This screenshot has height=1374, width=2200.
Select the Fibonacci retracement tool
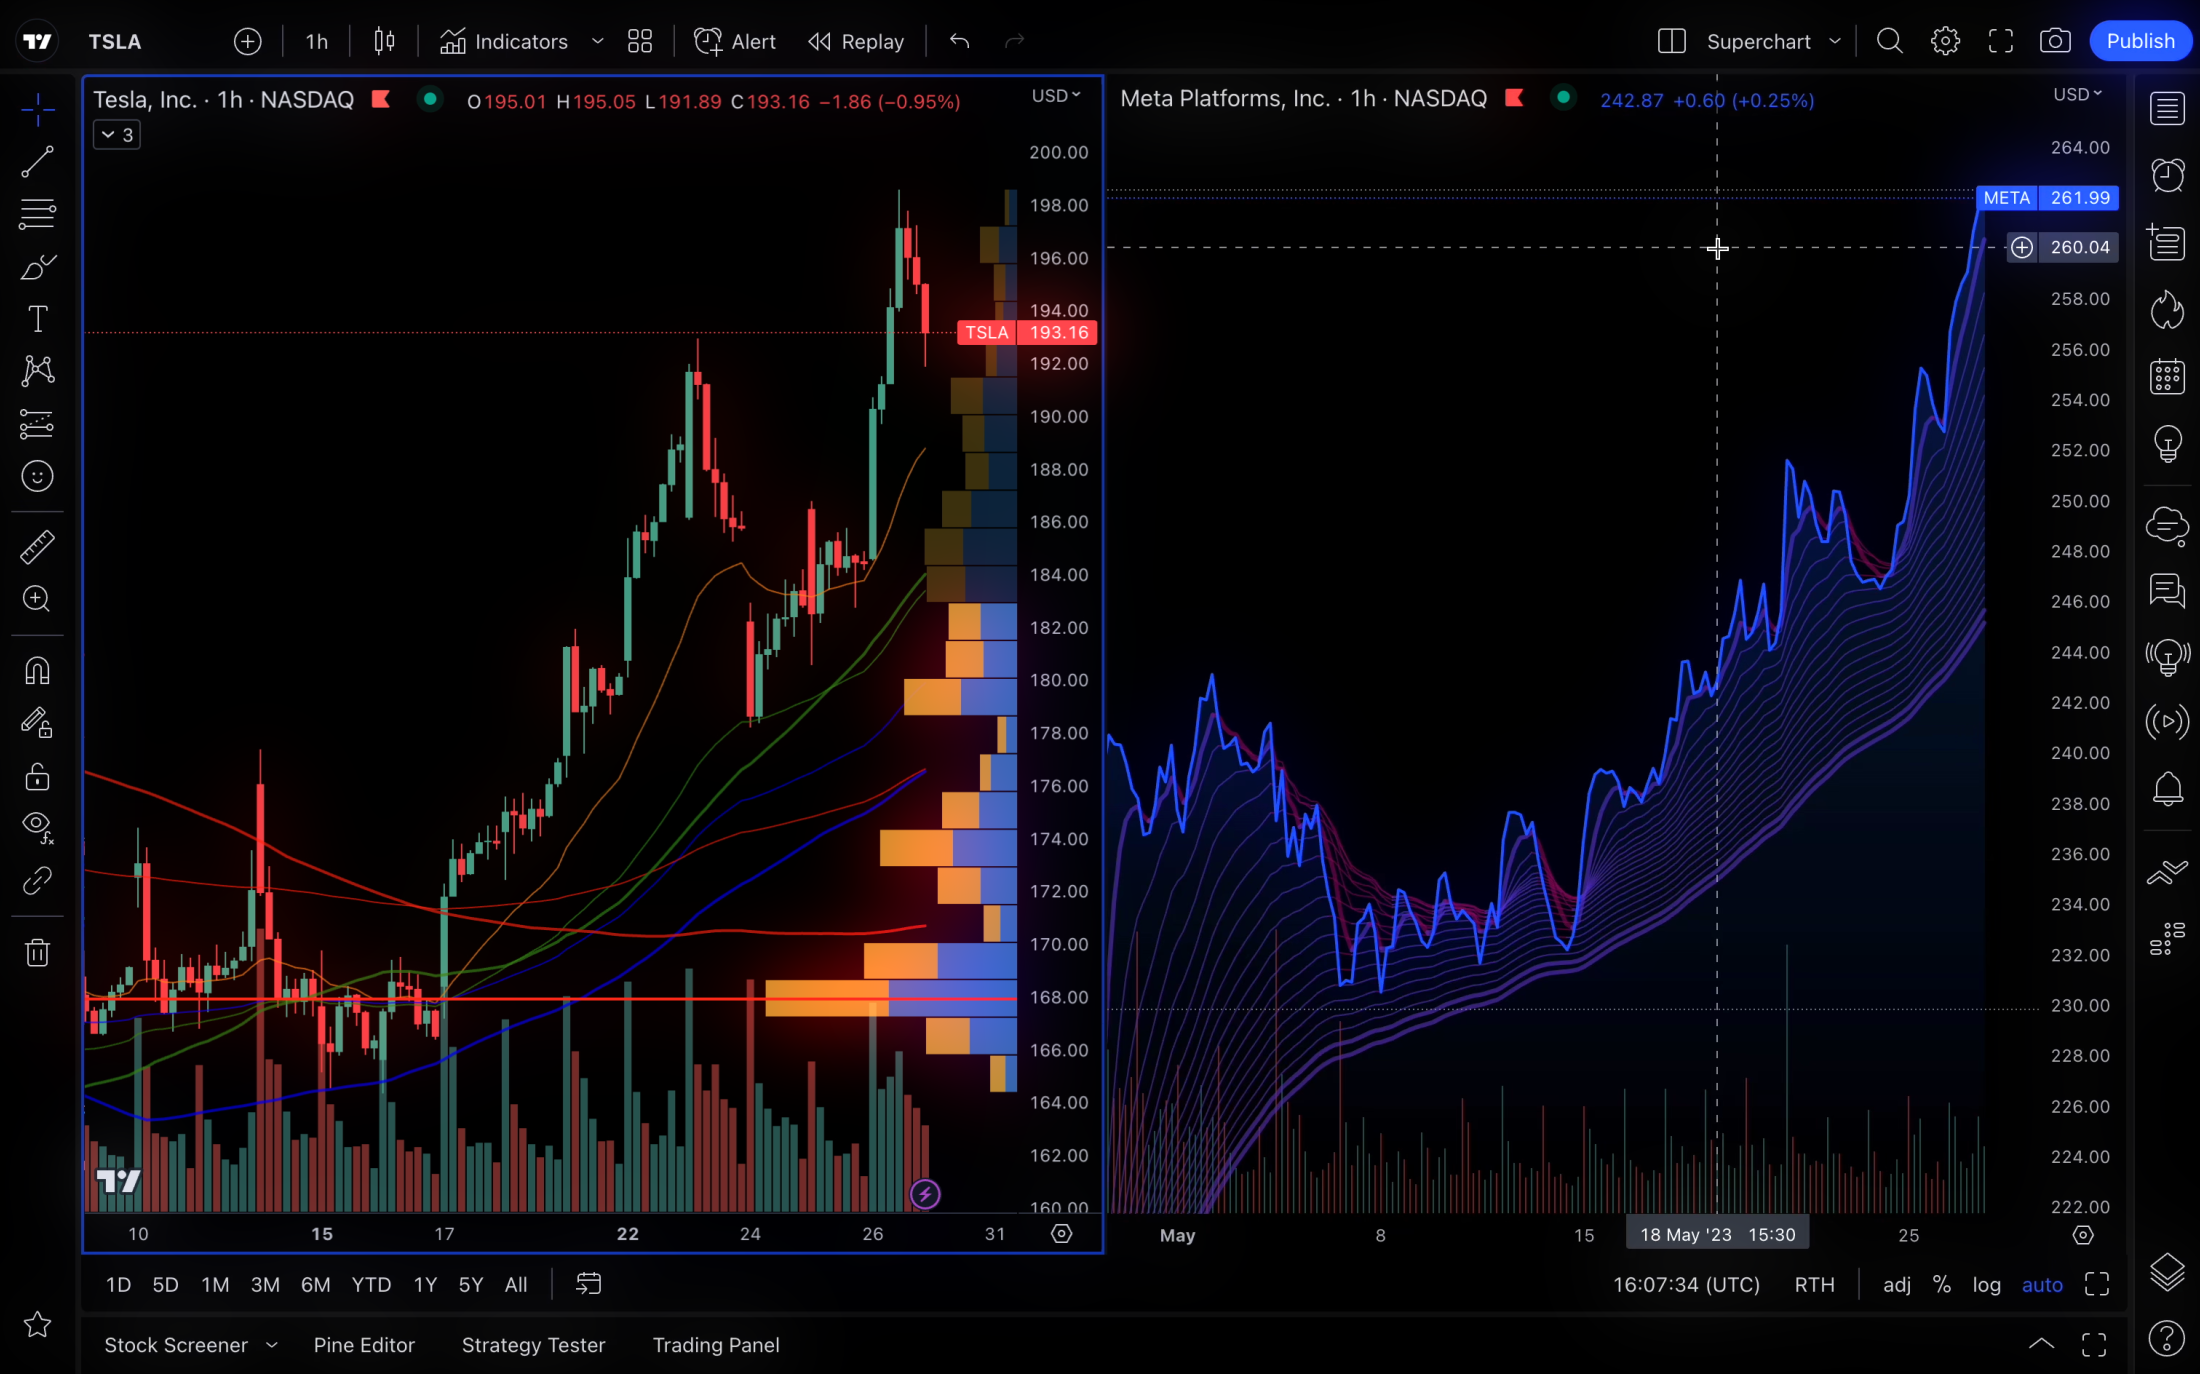click(x=37, y=214)
